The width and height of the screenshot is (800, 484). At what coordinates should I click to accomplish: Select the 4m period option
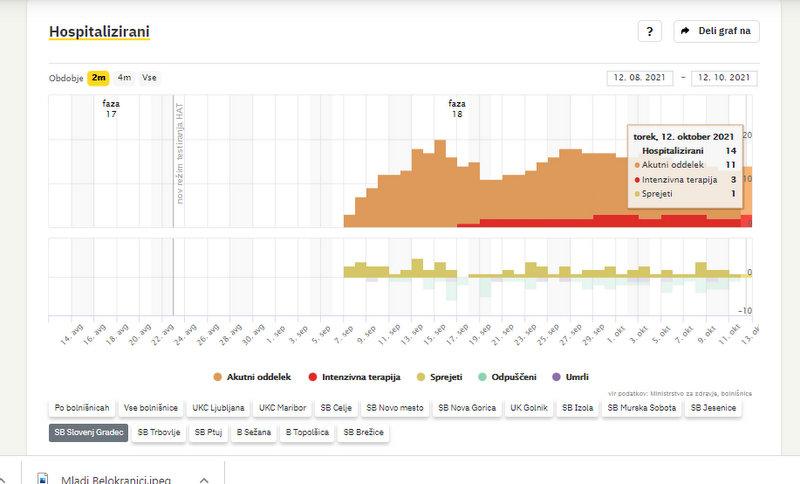tap(124, 78)
